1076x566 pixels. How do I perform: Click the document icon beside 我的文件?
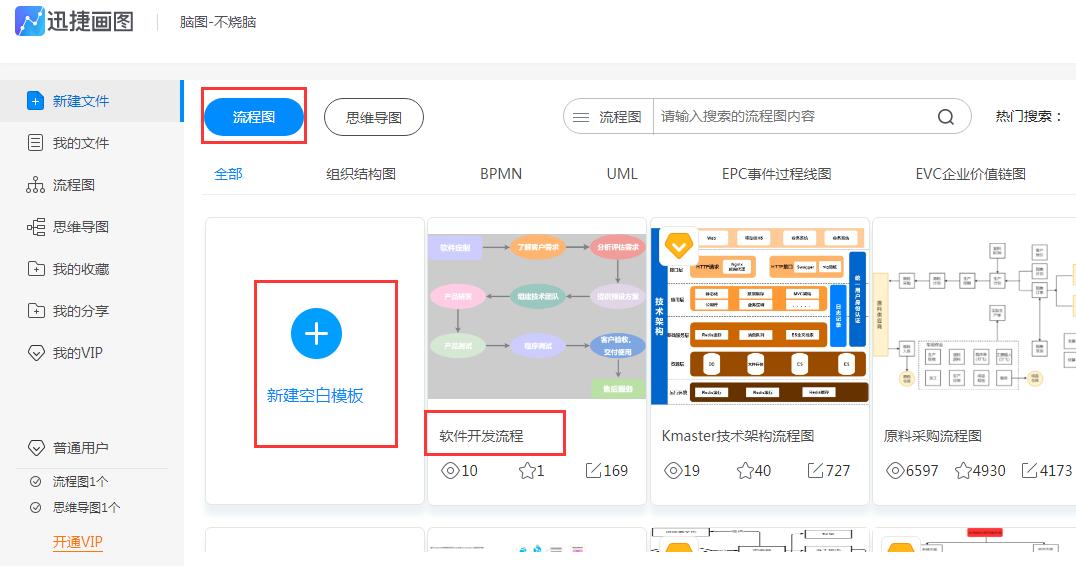[x=35, y=143]
